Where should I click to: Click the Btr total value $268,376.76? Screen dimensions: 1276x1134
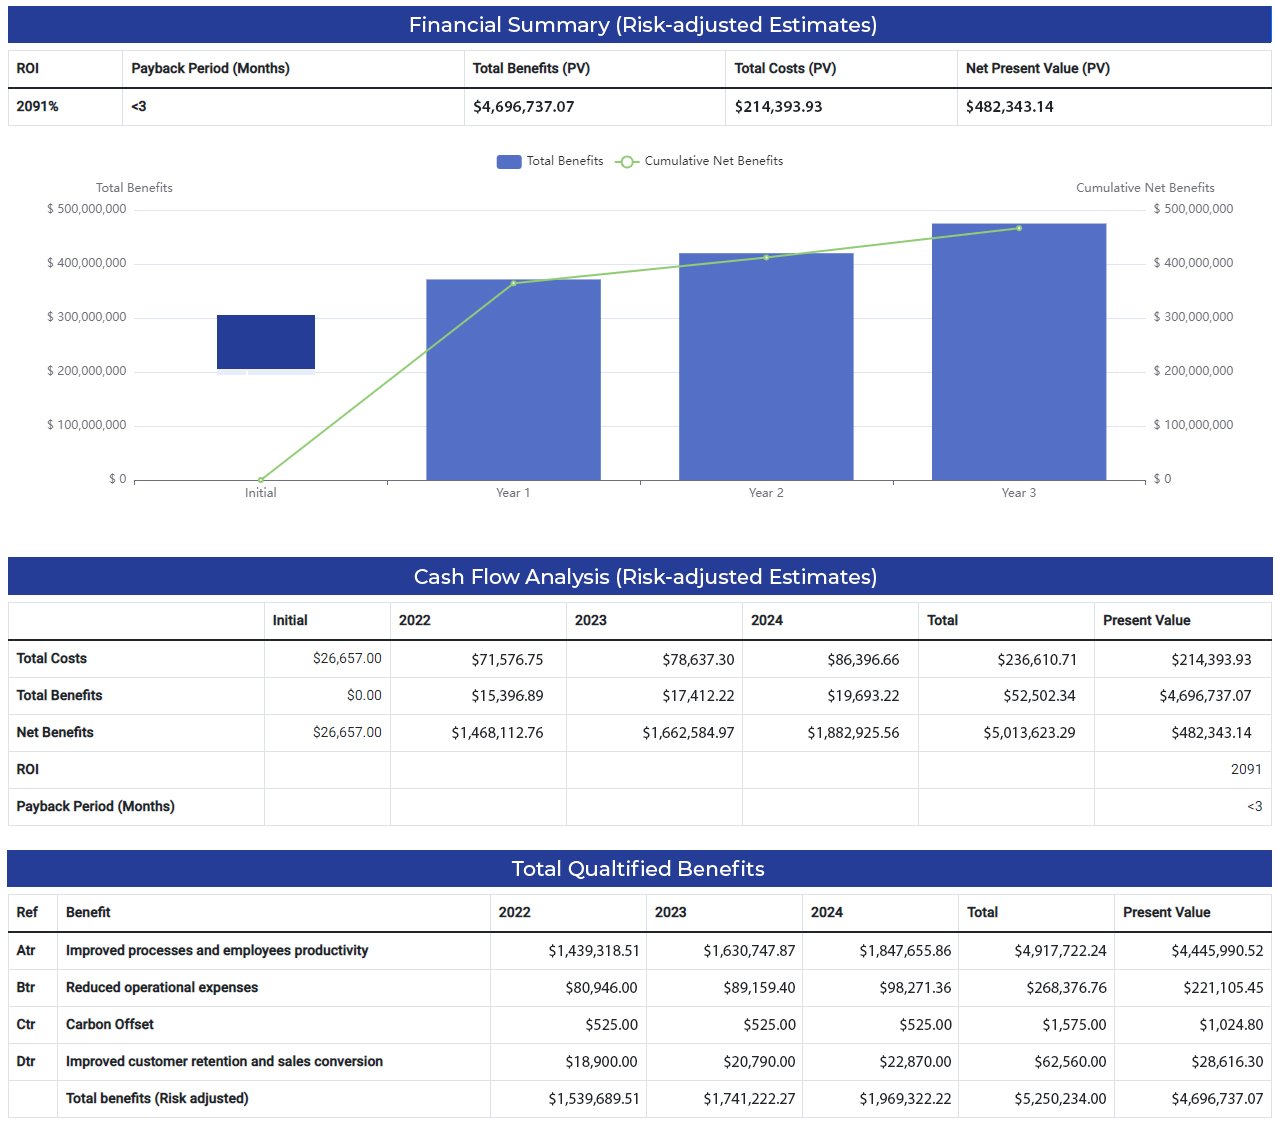[x=1066, y=988]
